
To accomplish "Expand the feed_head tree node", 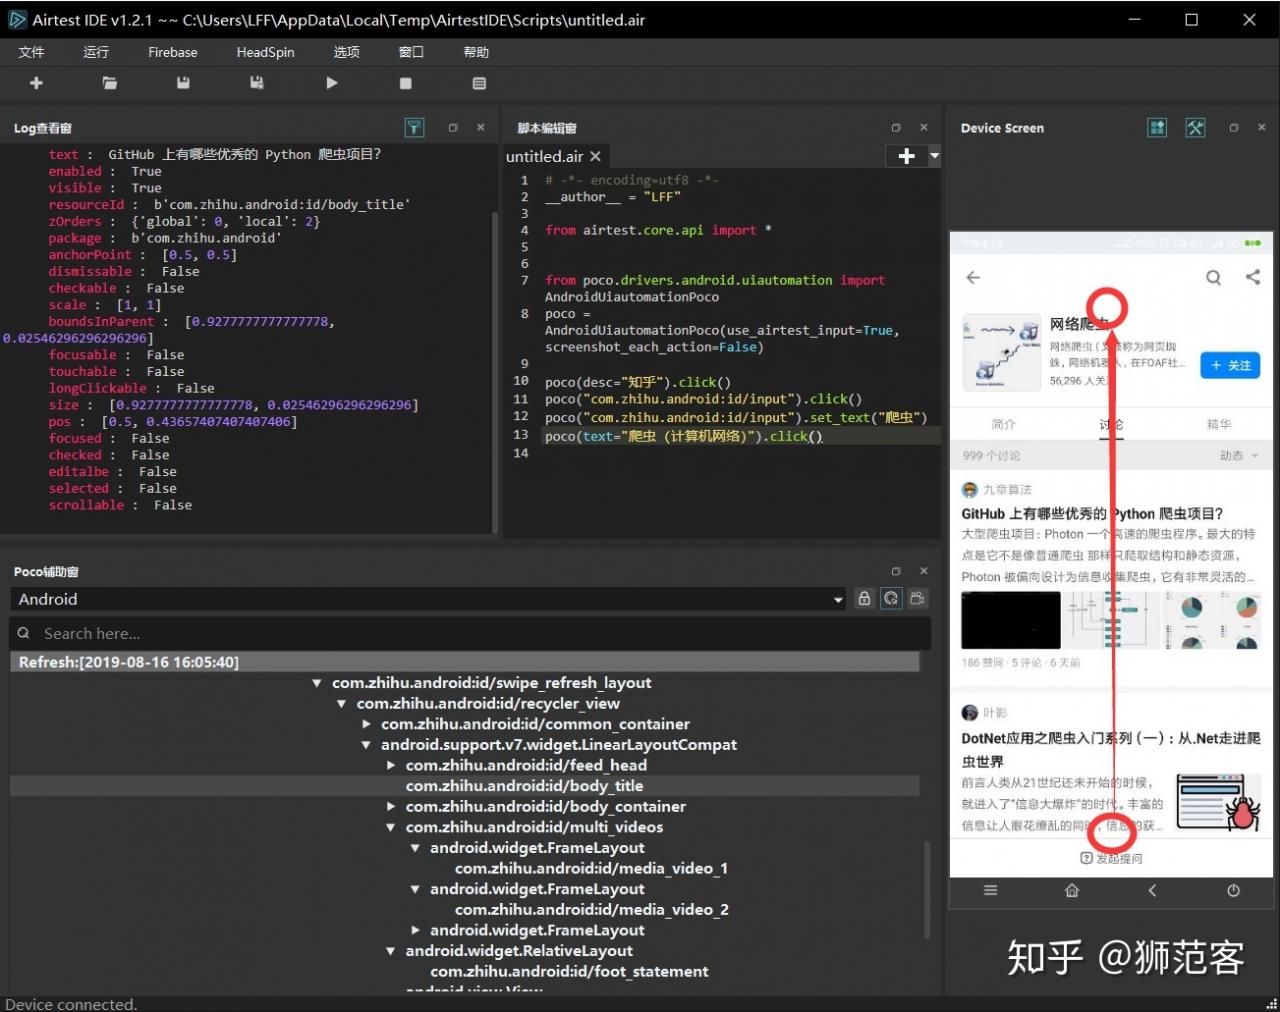I will coord(391,765).
